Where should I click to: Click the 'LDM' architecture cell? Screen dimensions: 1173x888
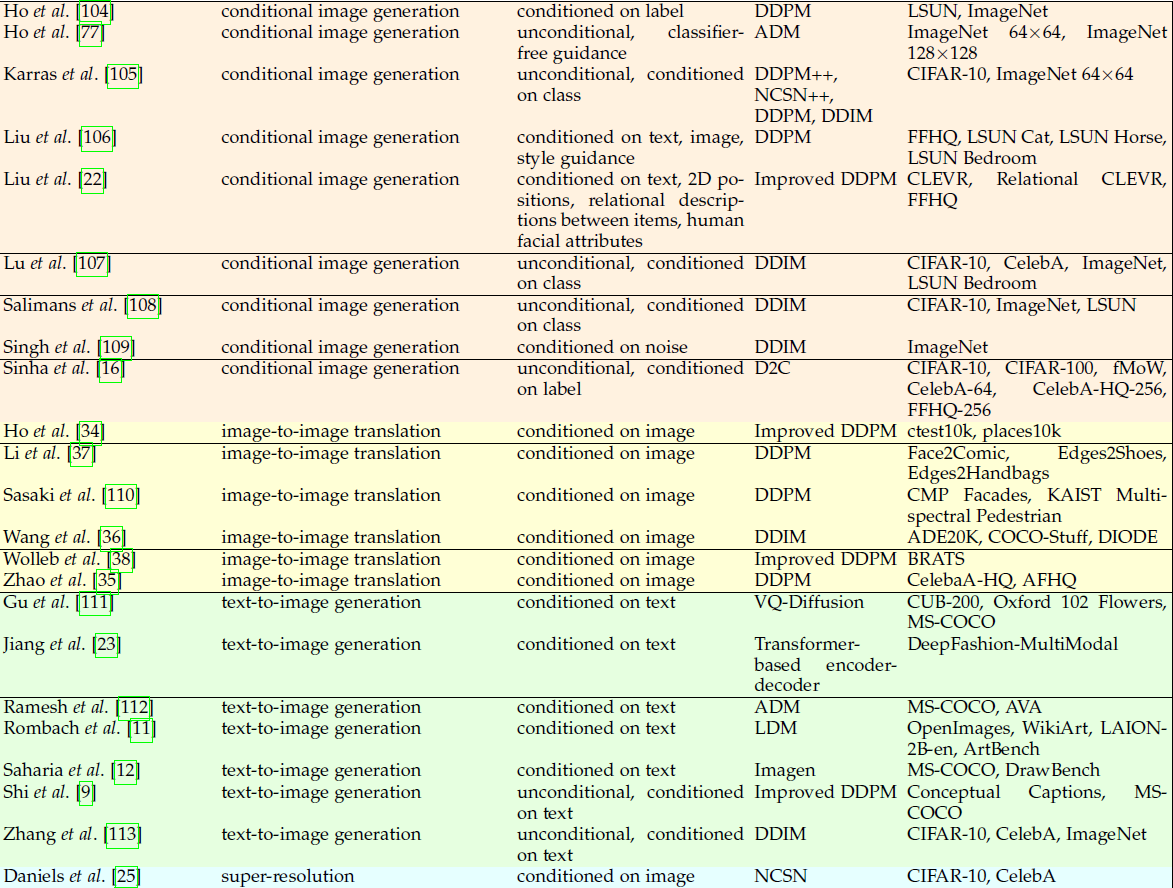(x=776, y=728)
